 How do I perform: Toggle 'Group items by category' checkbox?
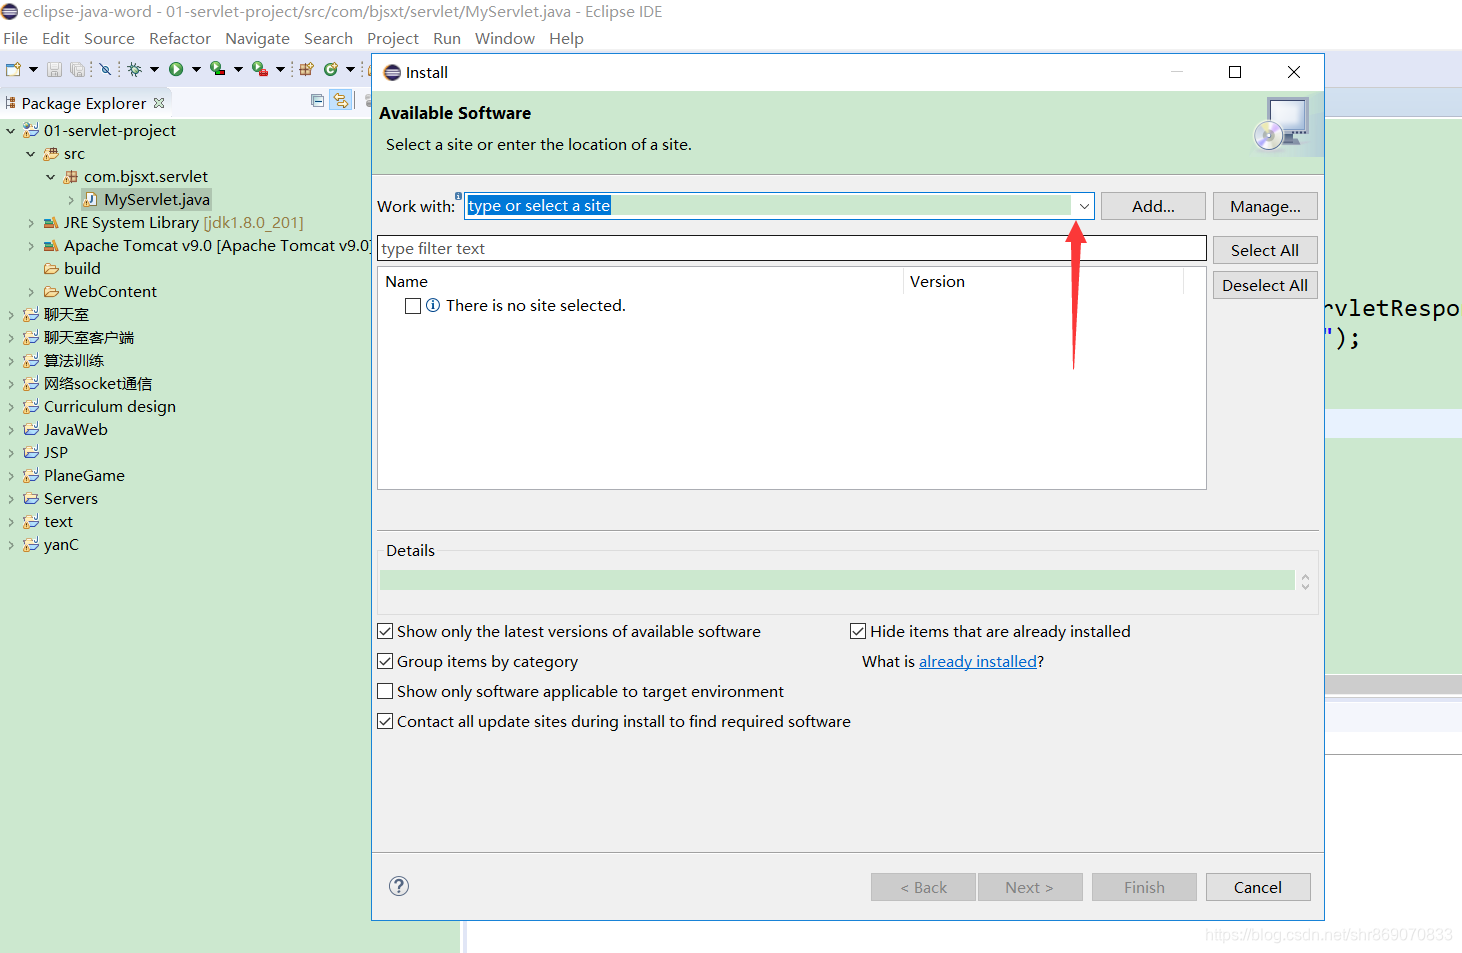pyautogui.click(x=385, y=661)
